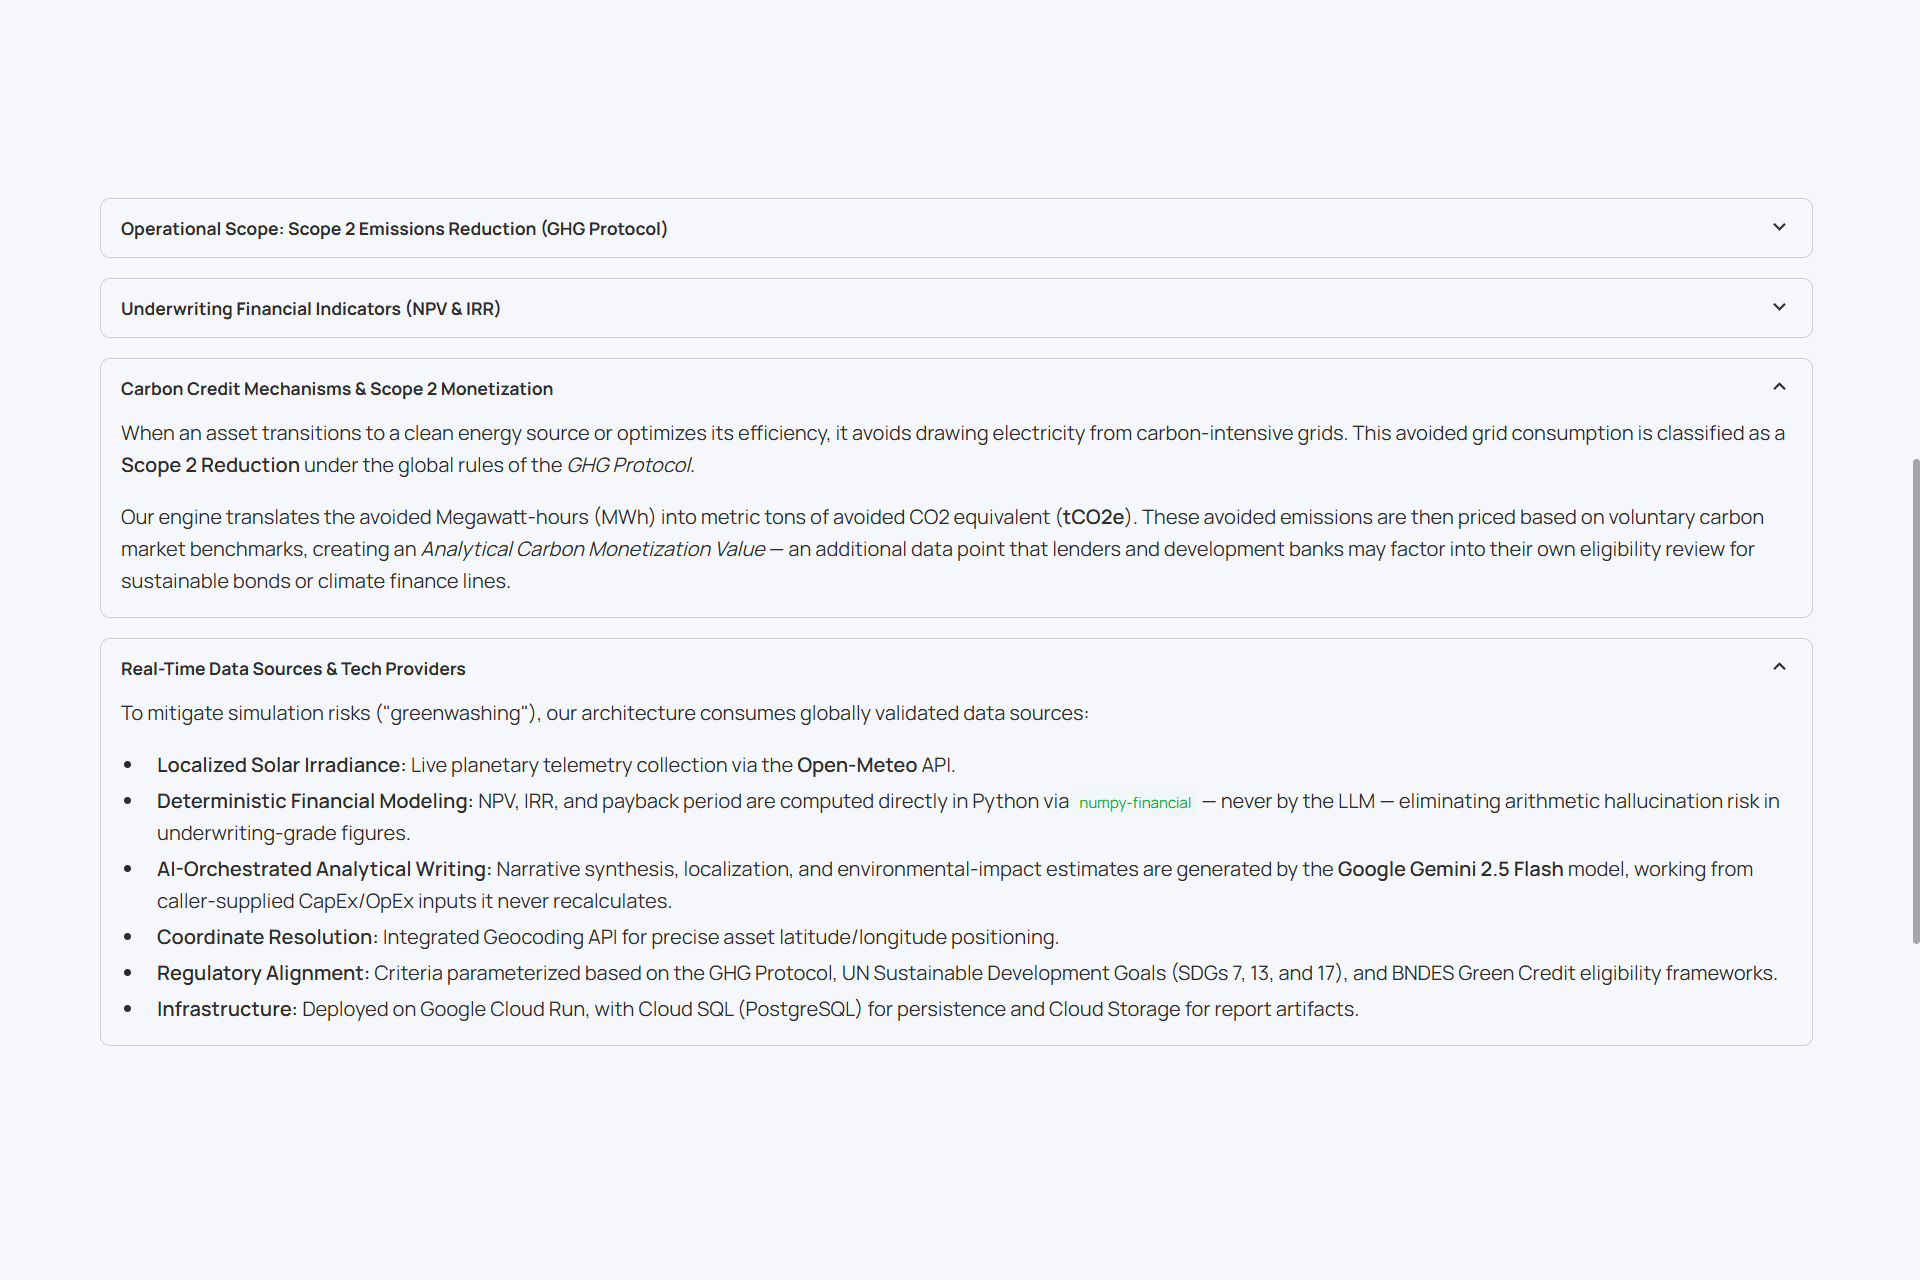
Task: Click the italic GHG Protocol reference
Action: [x=630, y=465]
